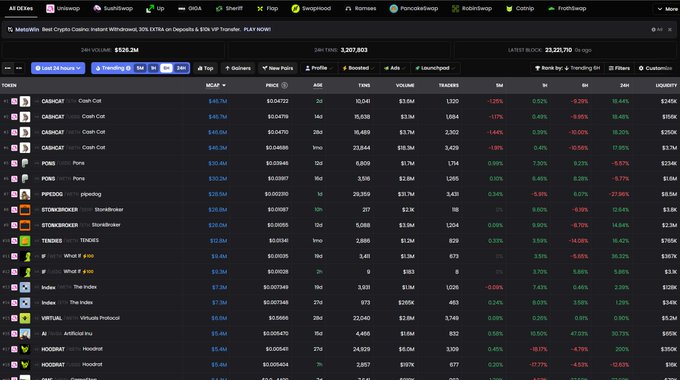Screen dimensions: 680x380
Task: Set Trending timeframe to 5M
Action: [140, 68]
